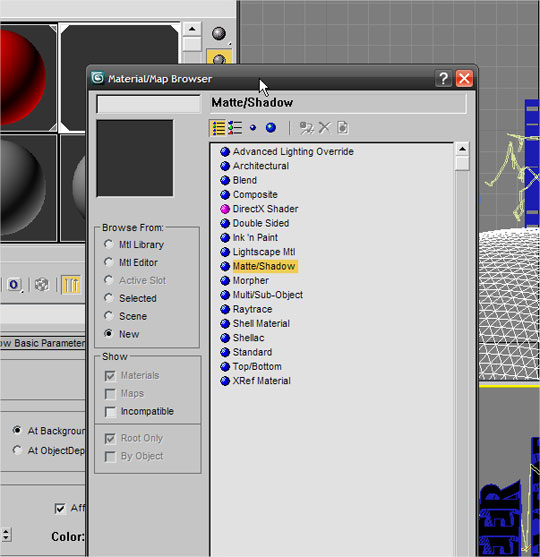Screen dimensions: 540x557
Task: Browse from Mtl Library
Action: coord(108,244)
